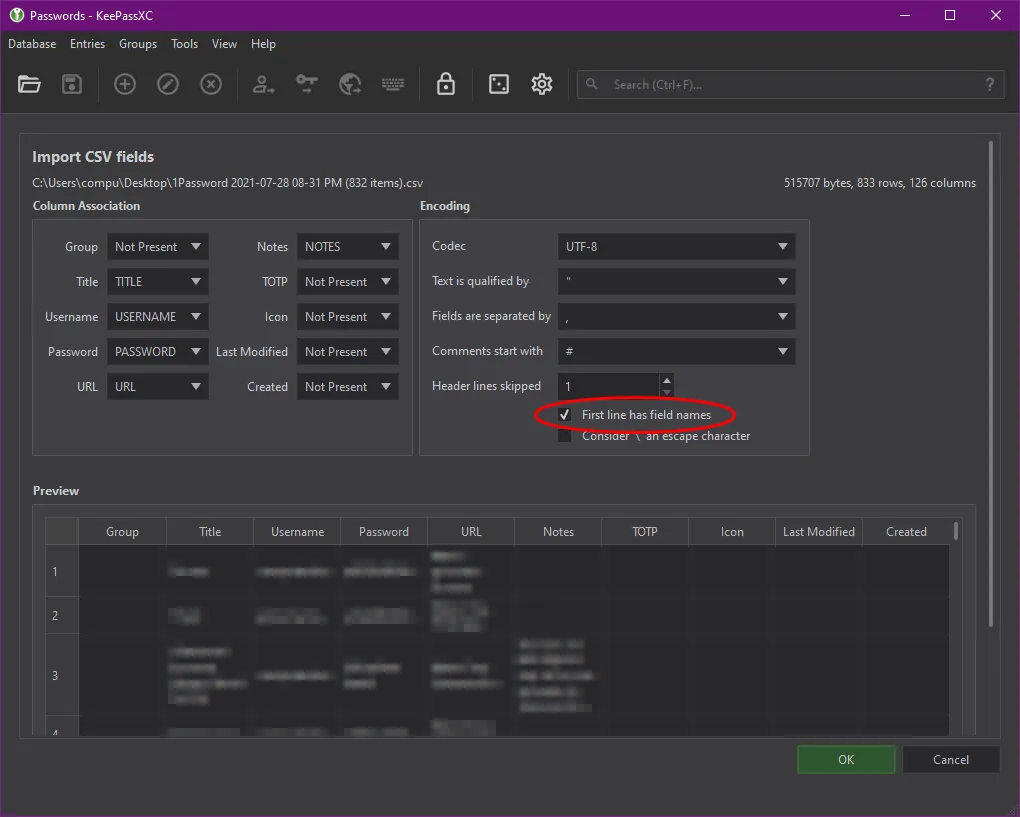Open the 'Fields are separated by' dropdown
The height and width of the screenshot is (817, 1020).
(676, 316)
